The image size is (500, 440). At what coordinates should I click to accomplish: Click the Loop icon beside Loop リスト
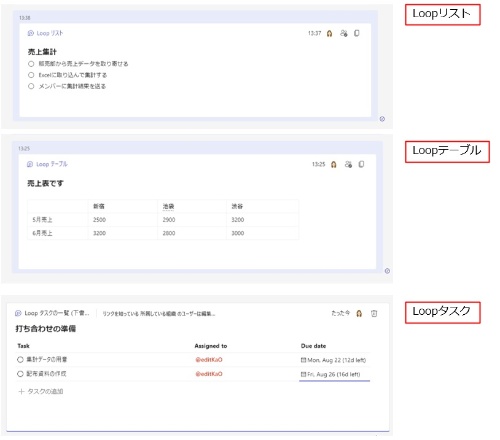pyautogui.click(x=31, y=33)
